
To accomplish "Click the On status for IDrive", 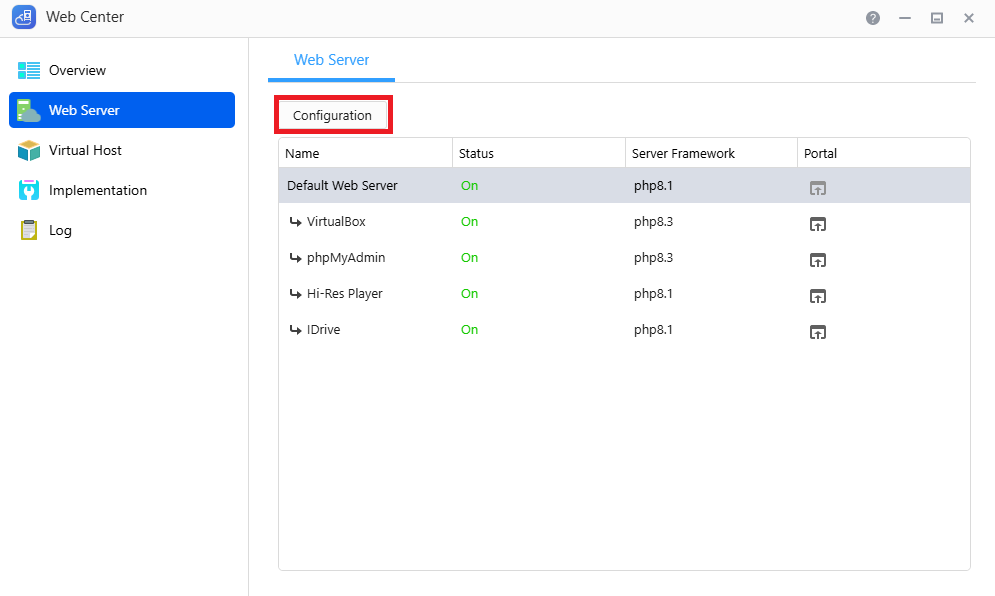I will 470,329.
